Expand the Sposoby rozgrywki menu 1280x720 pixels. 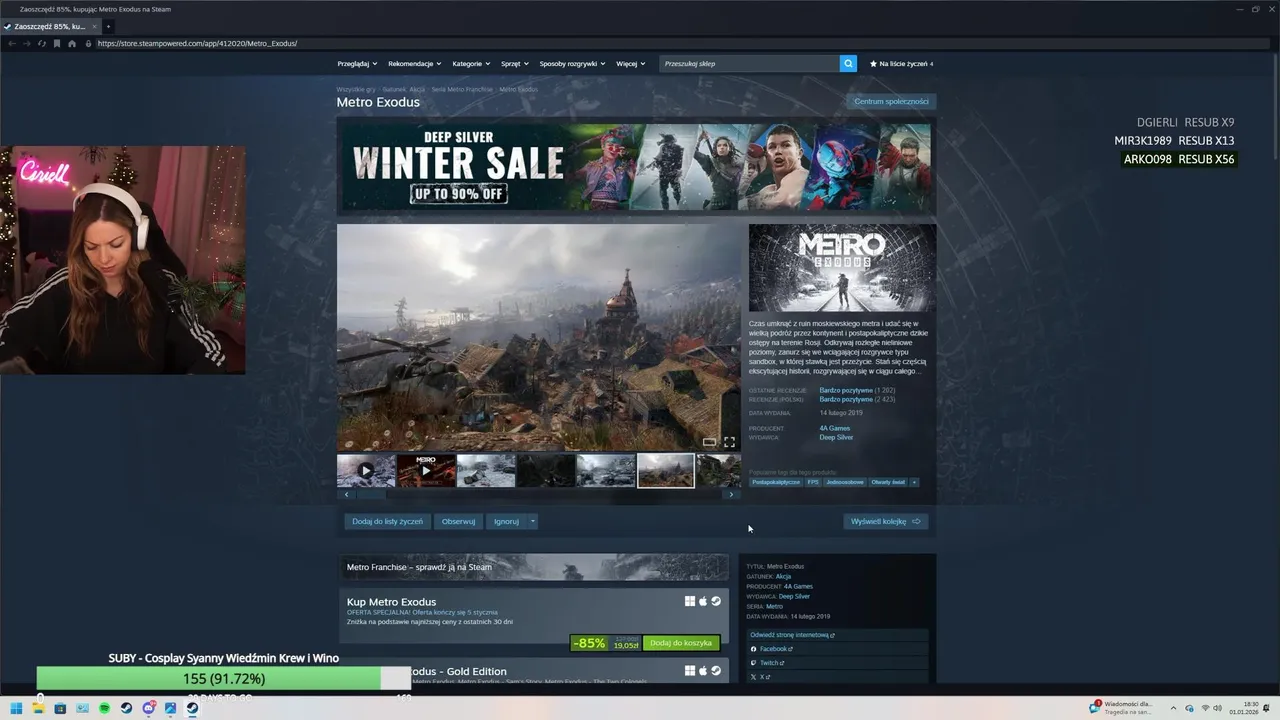(572, 64)
